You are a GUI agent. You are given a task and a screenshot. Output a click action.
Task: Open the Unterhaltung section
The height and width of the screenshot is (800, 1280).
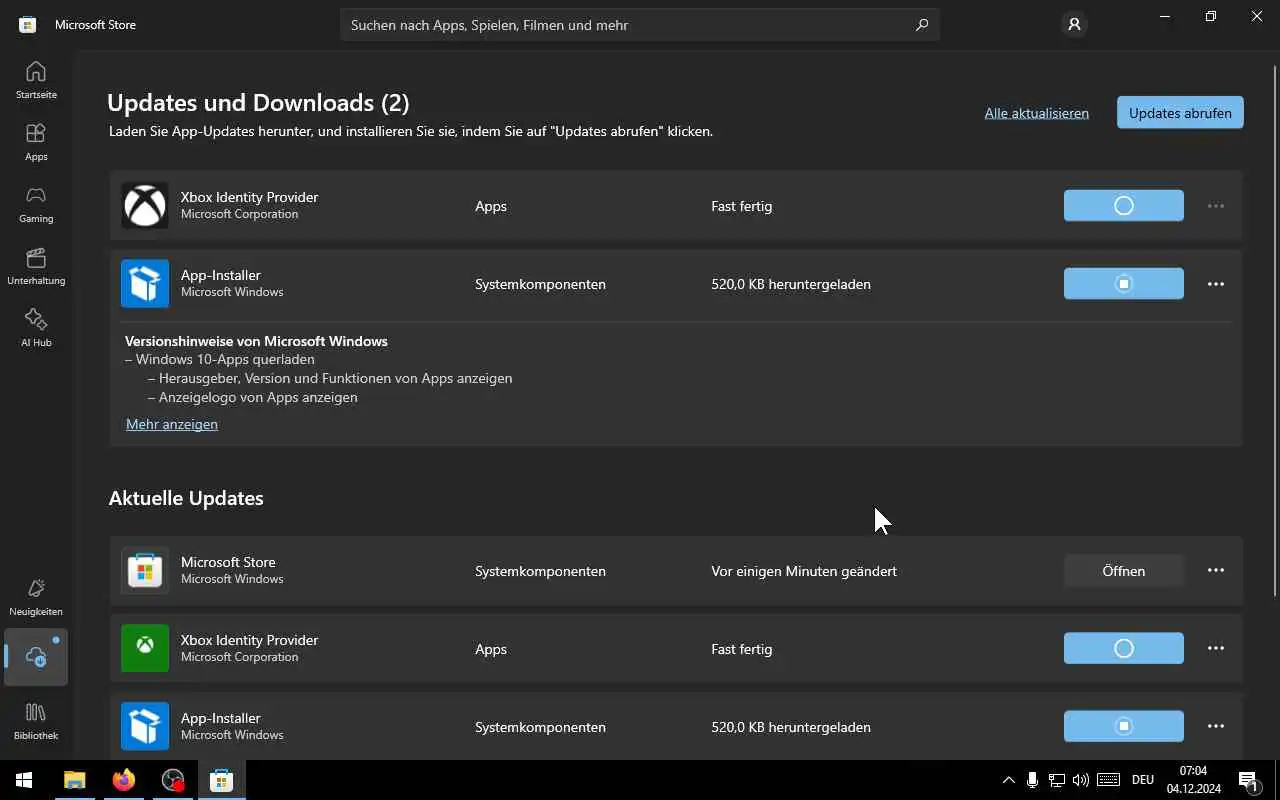pos(36,266)
